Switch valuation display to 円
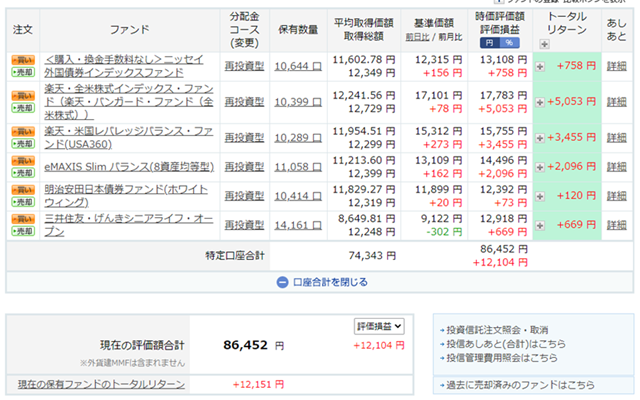Viewport: 640px width, 400px height. [x=489, y=43]
